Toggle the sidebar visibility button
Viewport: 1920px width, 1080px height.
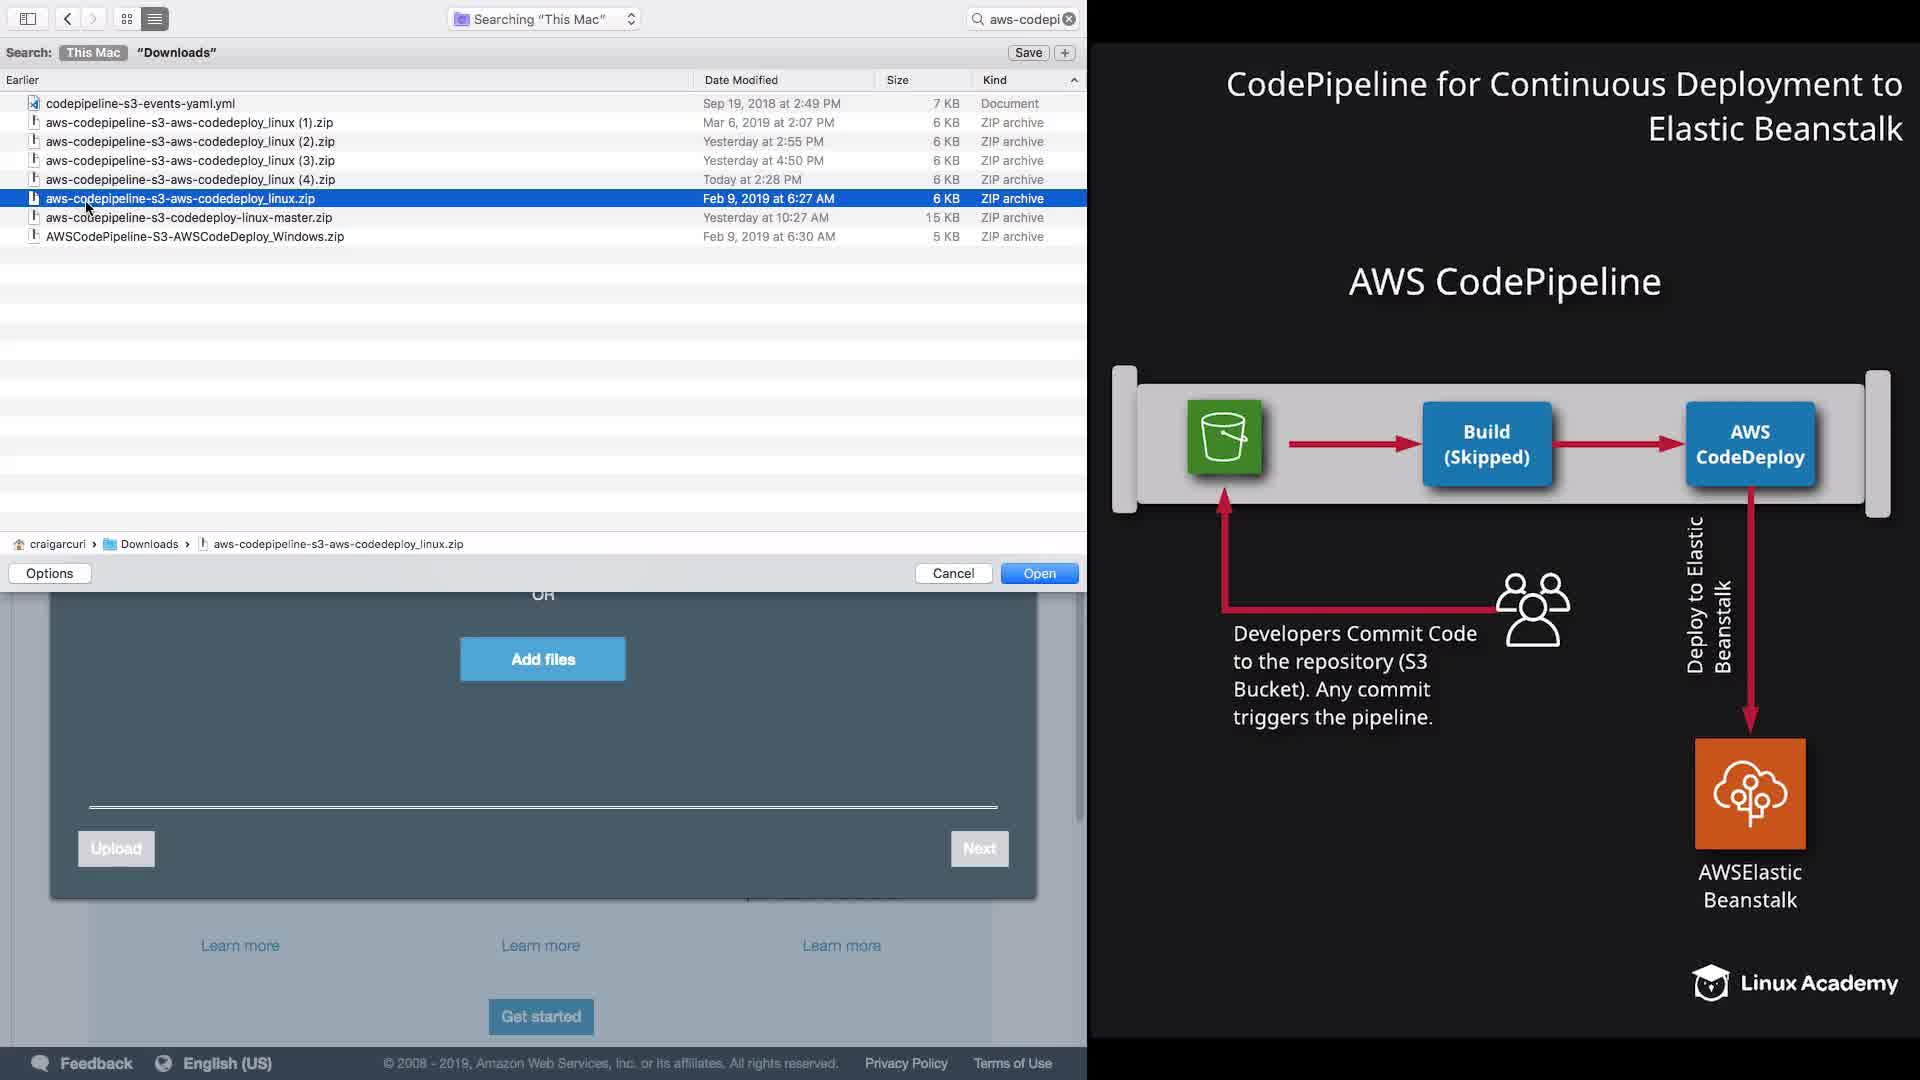click(28, 19)
